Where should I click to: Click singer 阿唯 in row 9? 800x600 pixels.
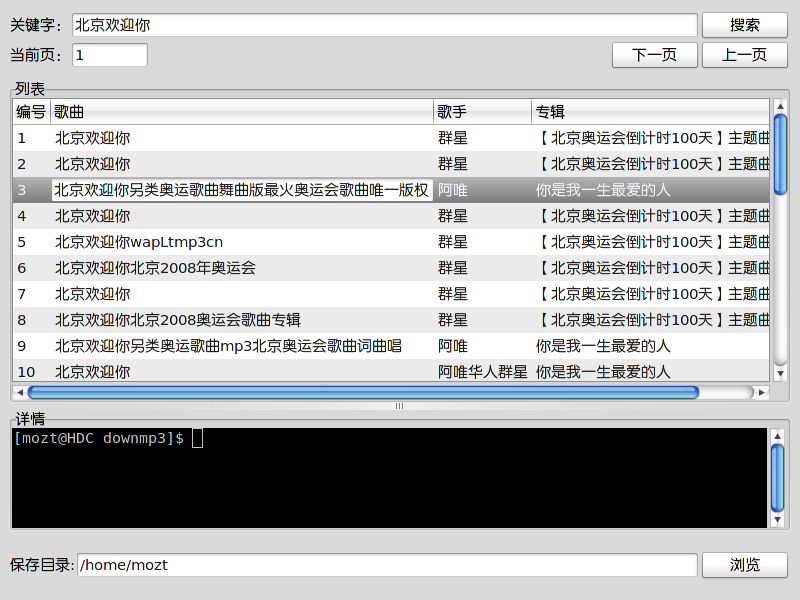[x=453, y=346]
